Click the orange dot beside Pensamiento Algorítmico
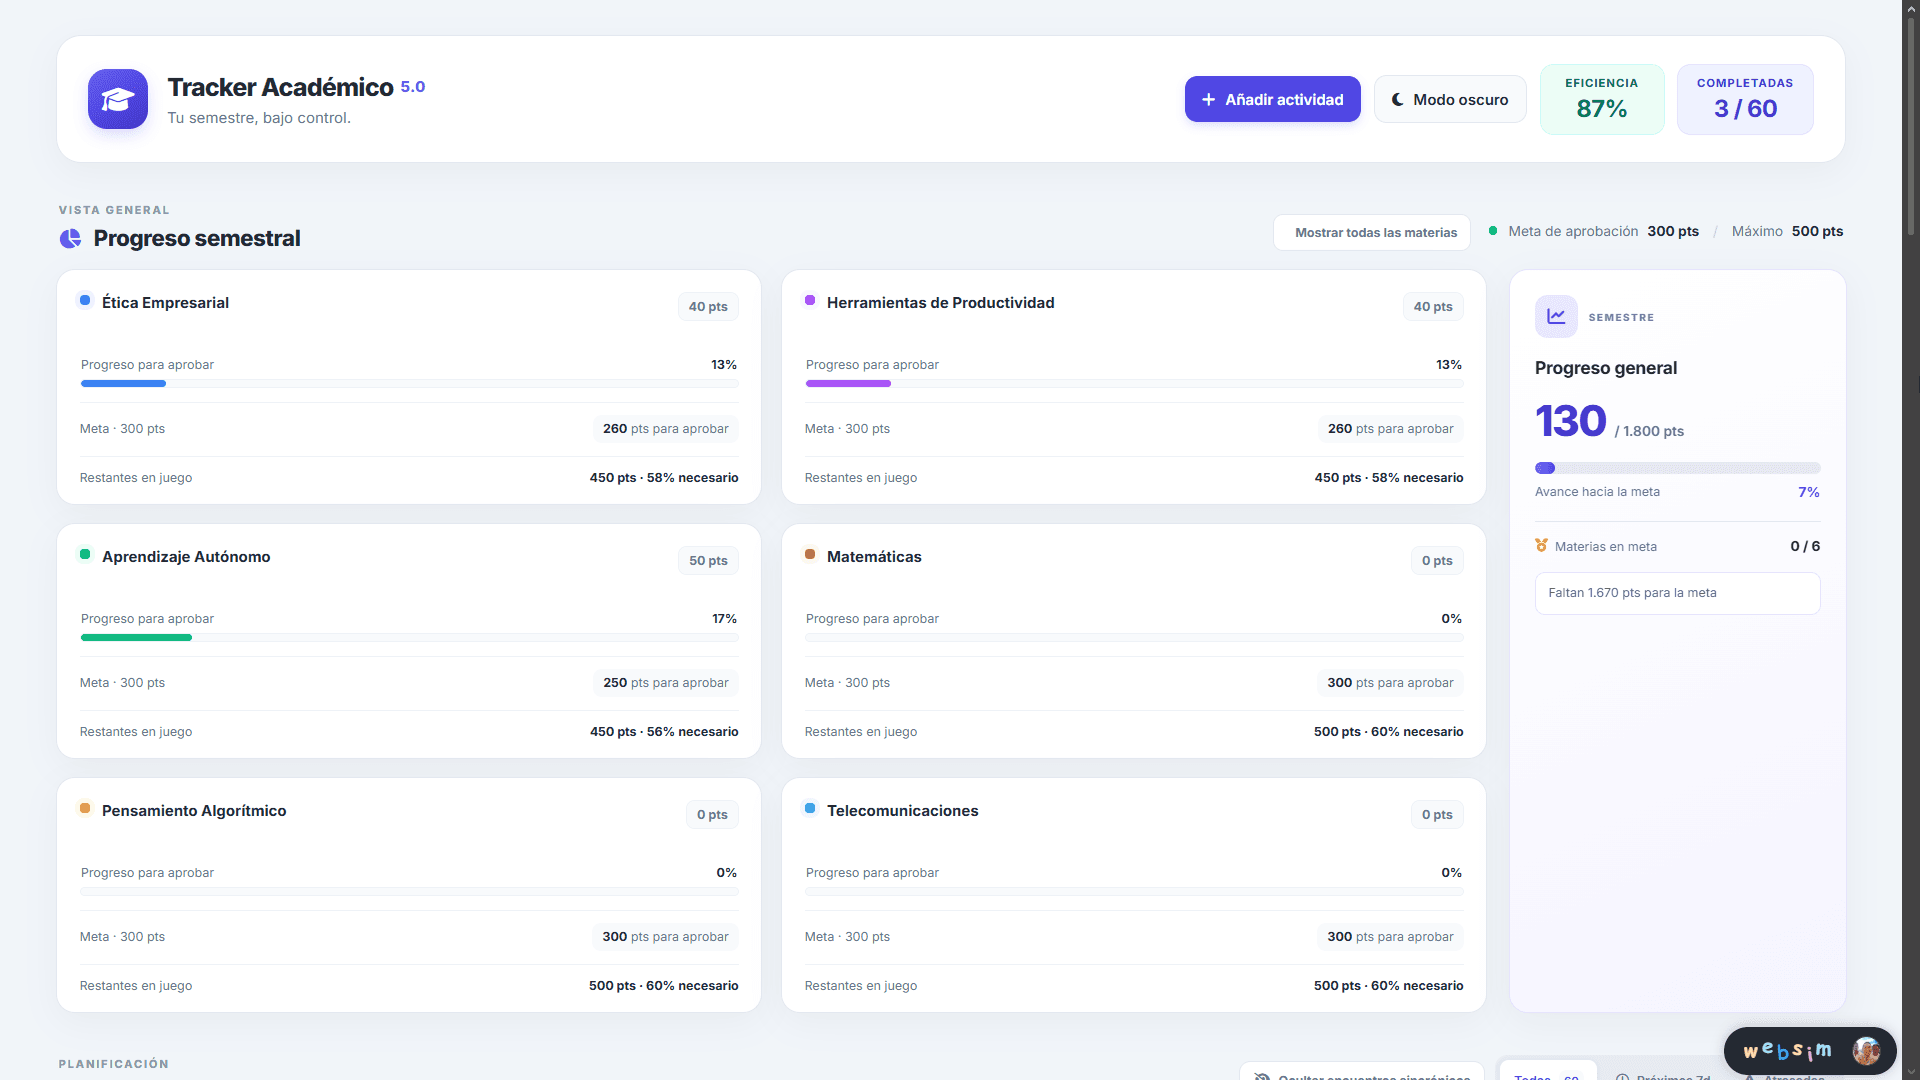Image resolution: width=1920 pixels, height=1080 pixels. pos(85,808)
